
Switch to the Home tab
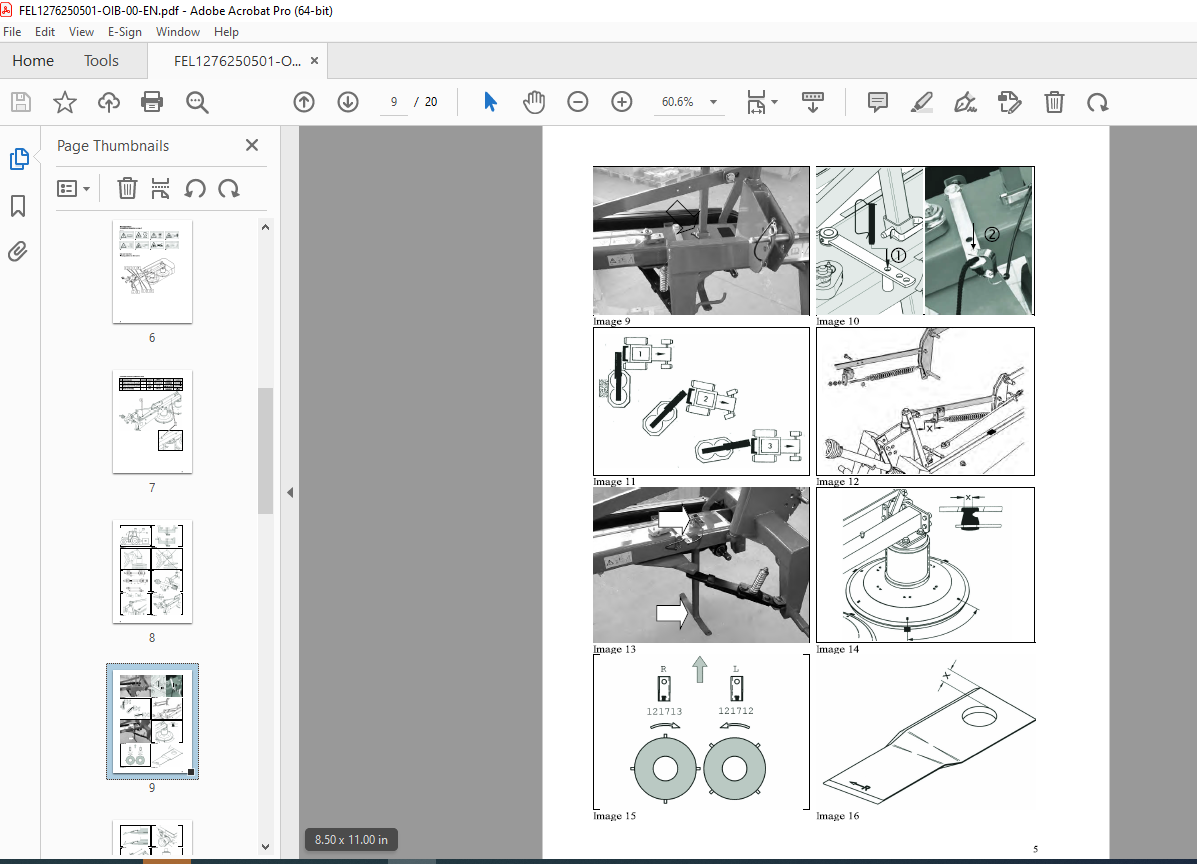click(x=33, y=60)
